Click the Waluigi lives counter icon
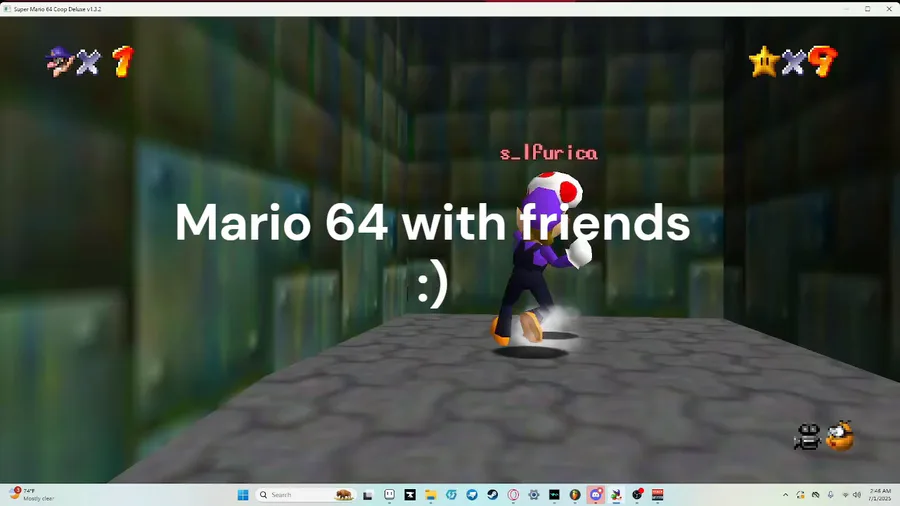The width and height of the screenshot is (900, 506). (x=60, y=61)
